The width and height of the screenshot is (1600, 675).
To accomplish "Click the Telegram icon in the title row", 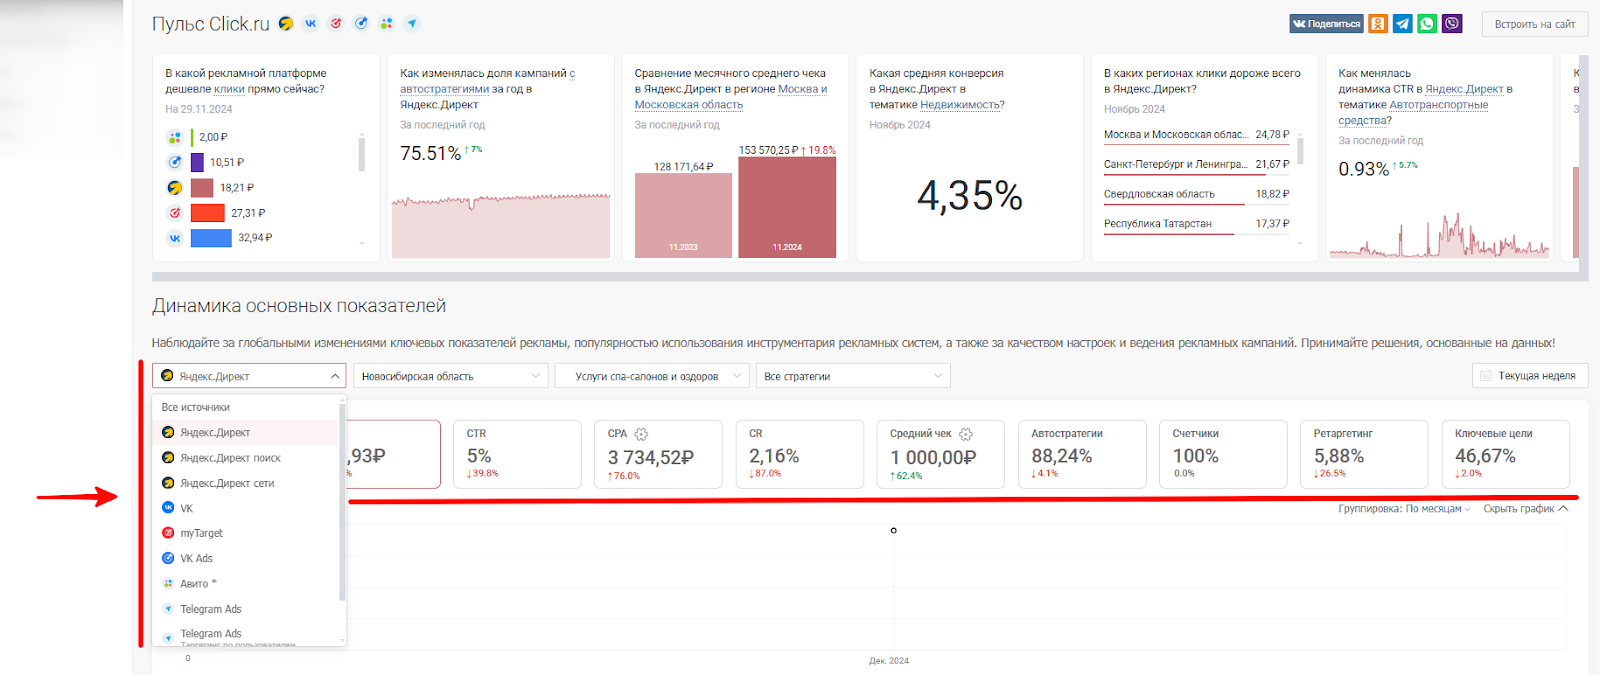I will pos(412,23).
